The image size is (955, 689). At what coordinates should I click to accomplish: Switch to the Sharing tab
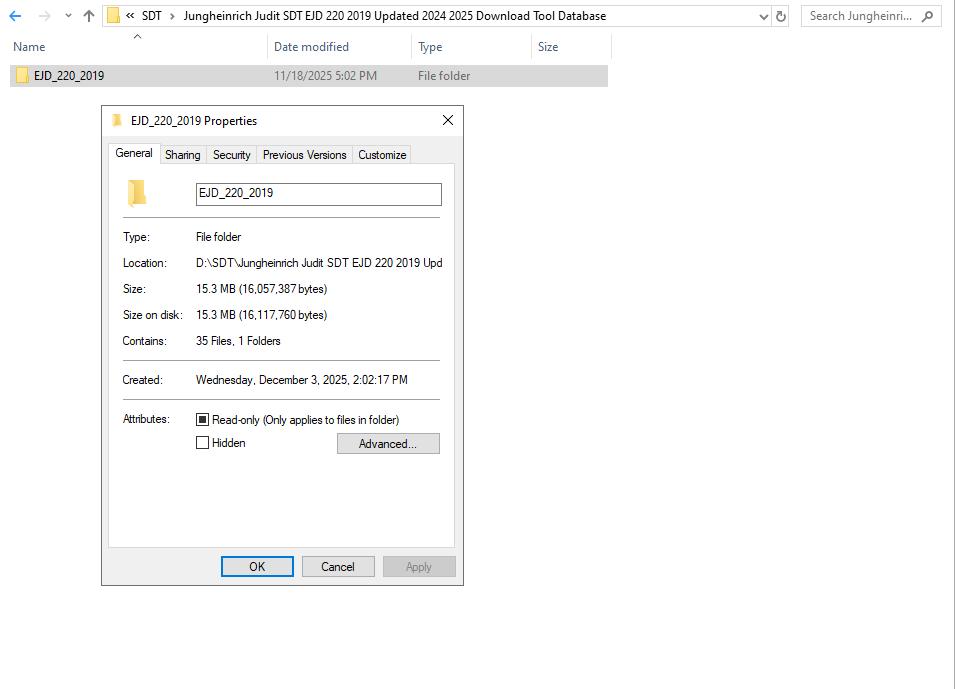(182, 154)
